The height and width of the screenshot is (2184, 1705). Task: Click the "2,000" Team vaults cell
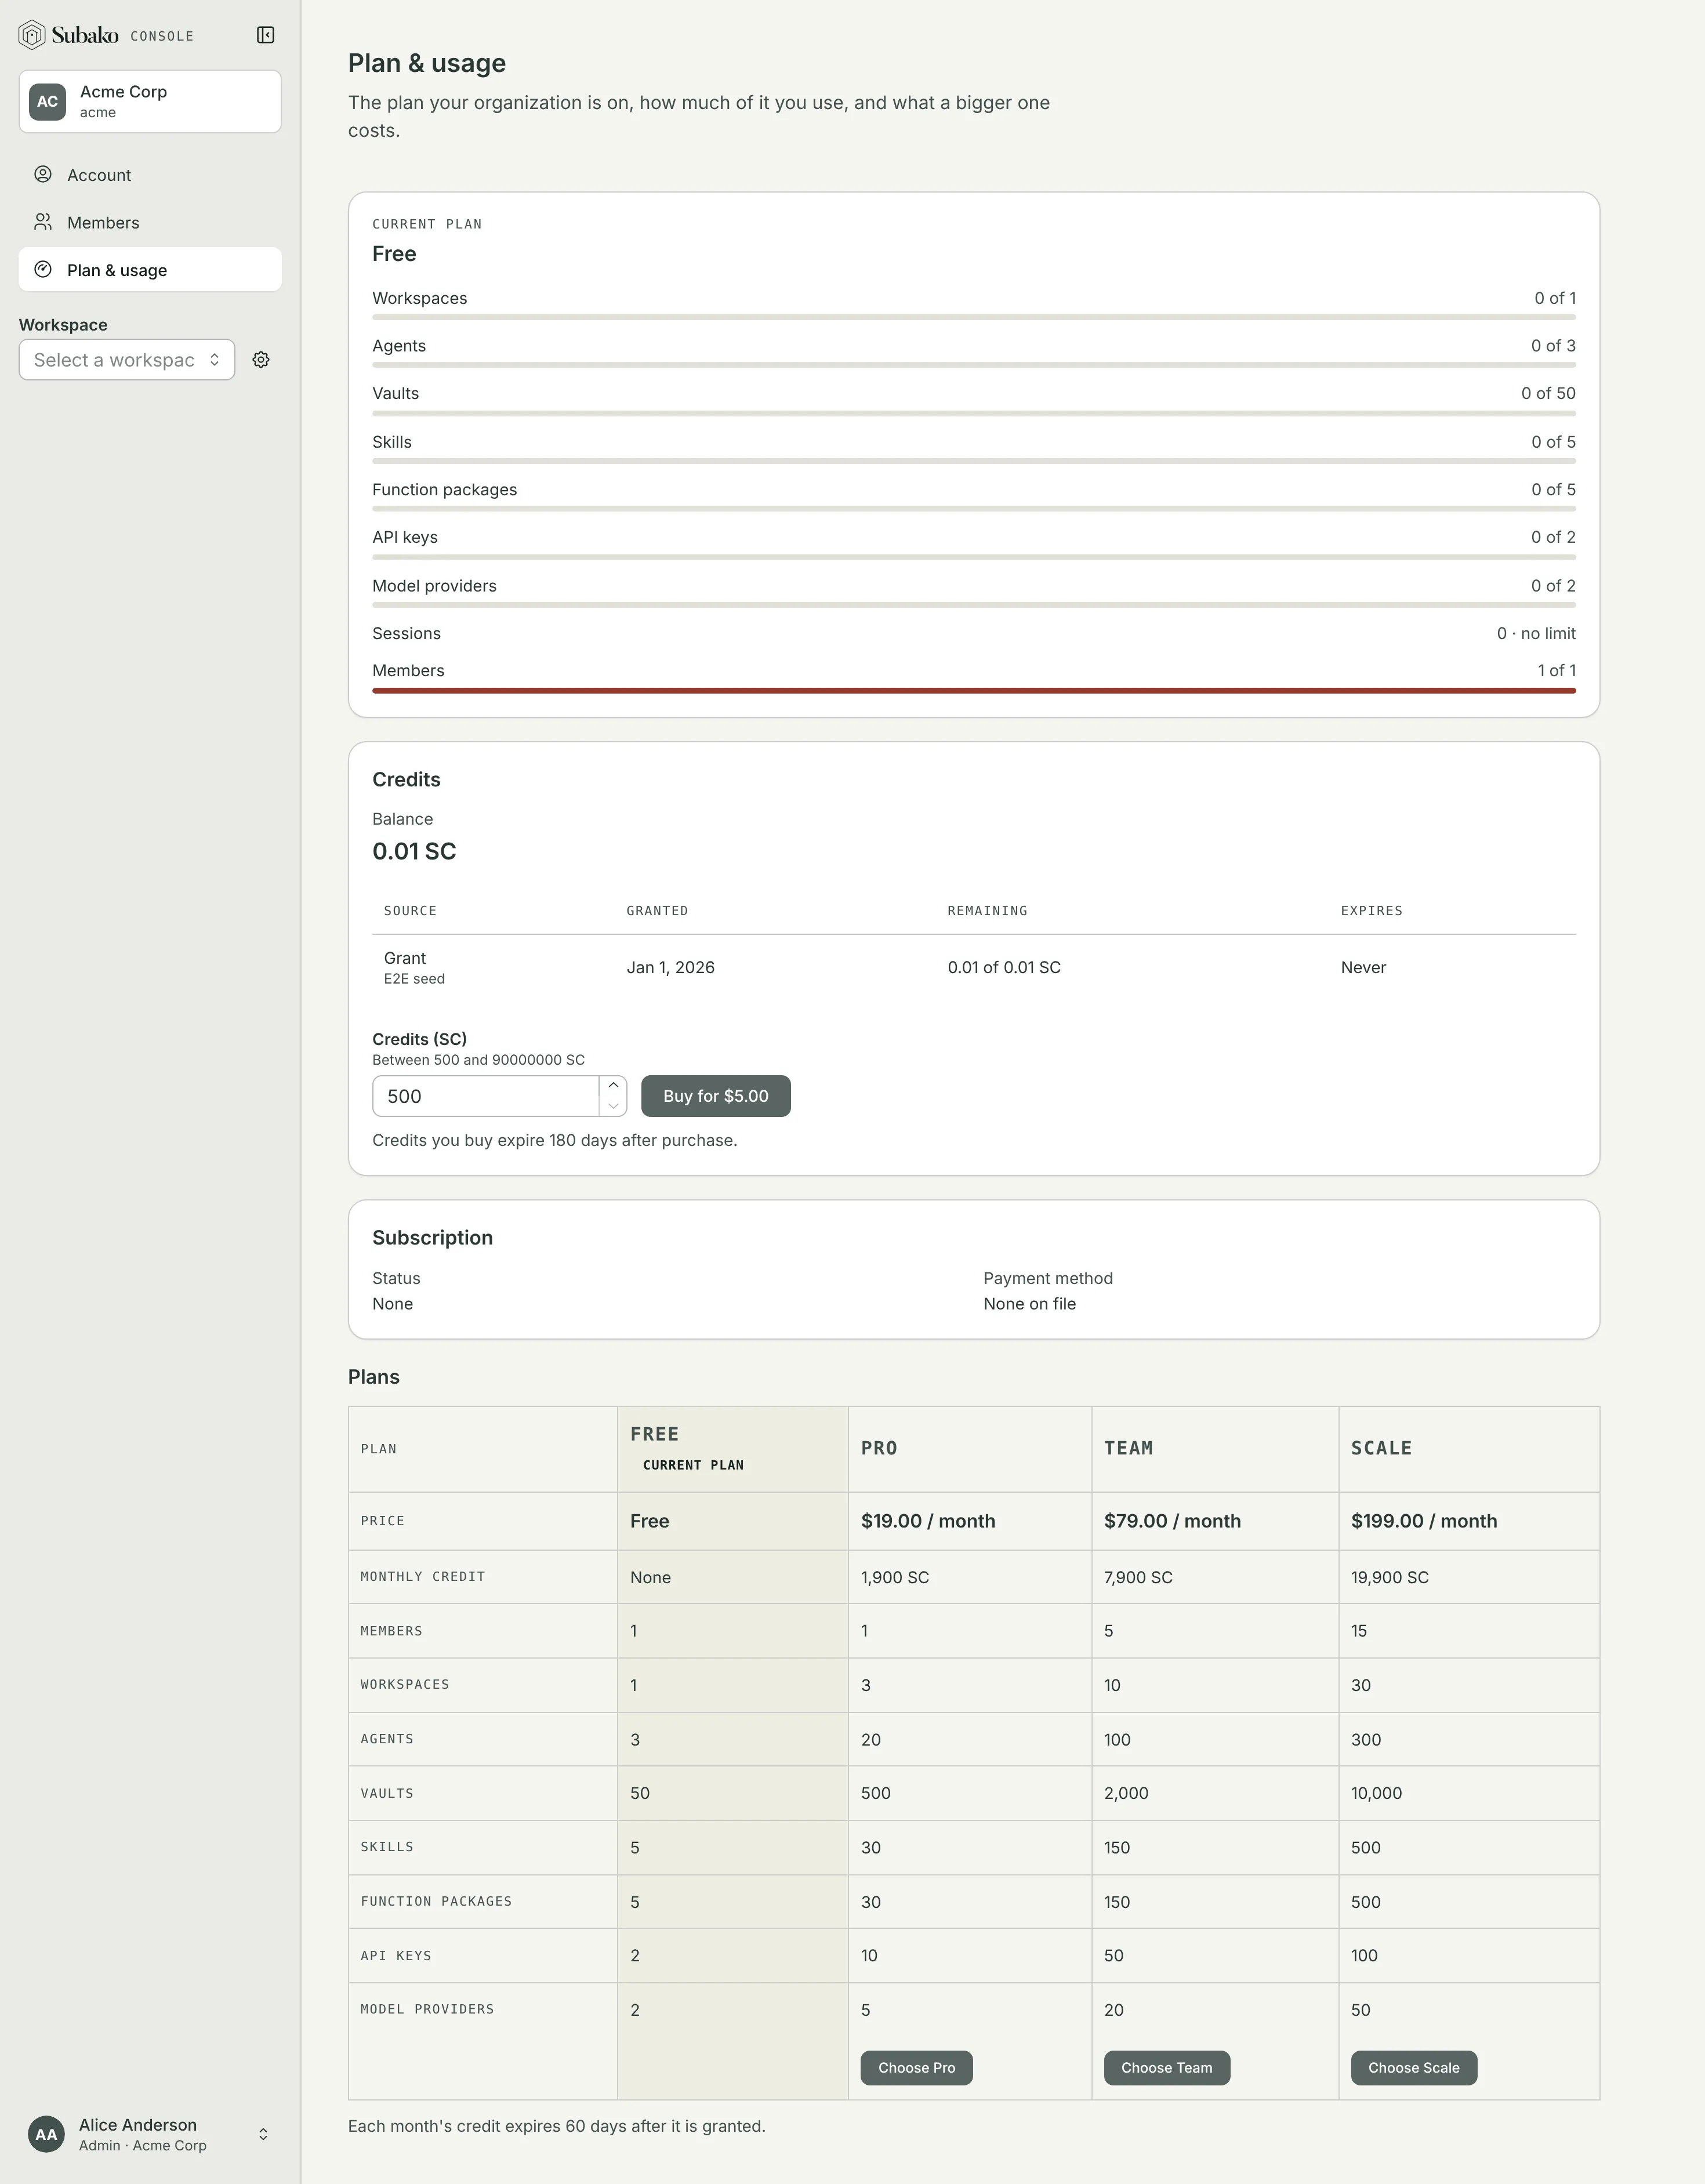click(1126, 1793)
